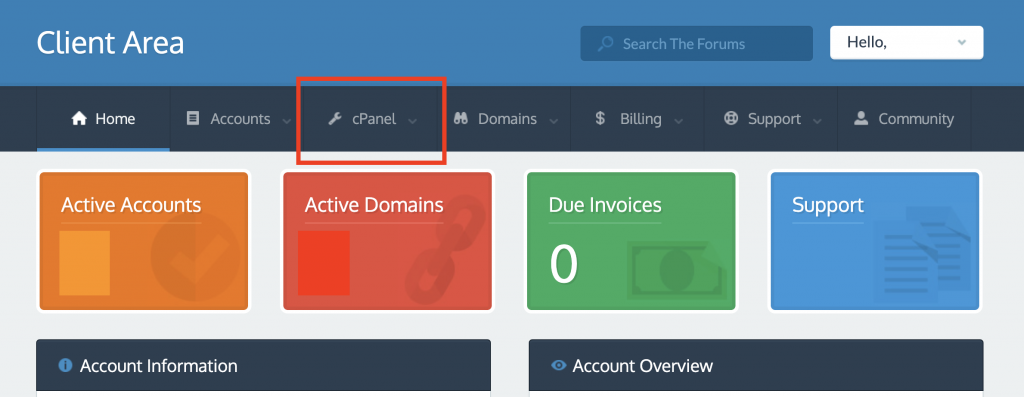Open the blue Support card
This screenshot has width=1024, height=397.
click(875, 241)
